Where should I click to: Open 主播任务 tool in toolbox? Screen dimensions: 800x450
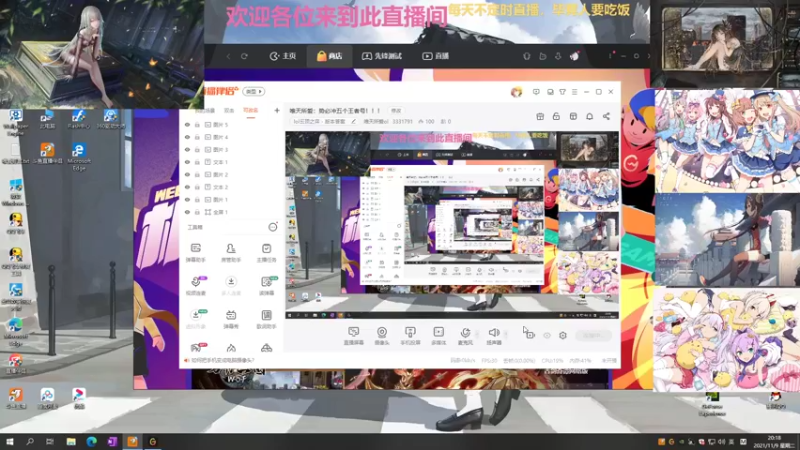point(266,253)
